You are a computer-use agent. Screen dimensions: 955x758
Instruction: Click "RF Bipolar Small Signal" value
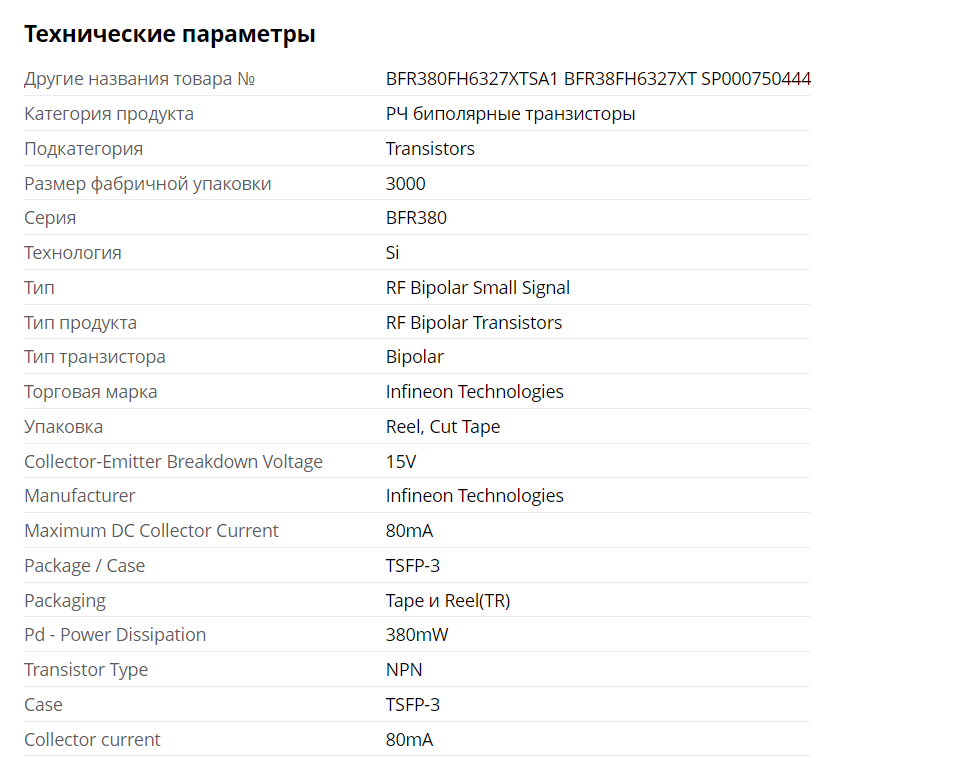478,288
